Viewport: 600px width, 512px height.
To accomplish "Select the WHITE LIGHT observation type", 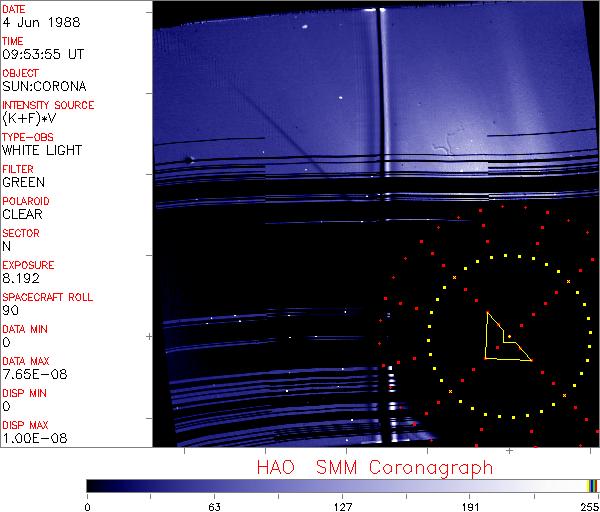I will 42,150.
